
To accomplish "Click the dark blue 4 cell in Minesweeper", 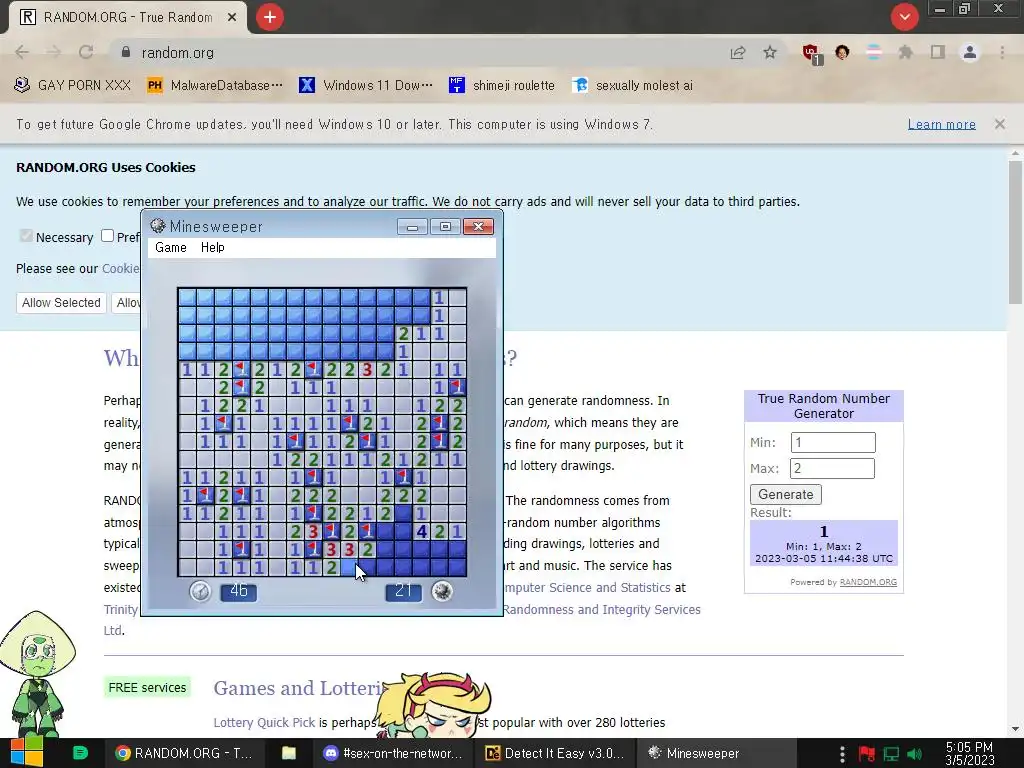I will (422, 532).
